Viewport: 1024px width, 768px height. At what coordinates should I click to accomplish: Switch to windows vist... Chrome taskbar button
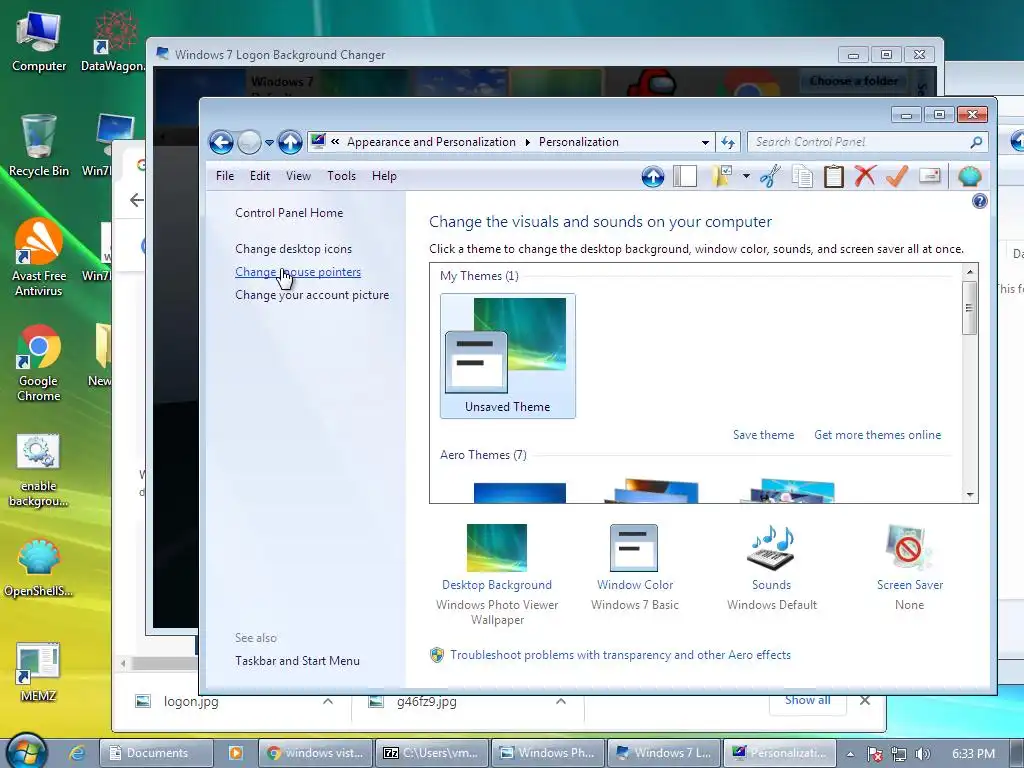coord(316,753)
